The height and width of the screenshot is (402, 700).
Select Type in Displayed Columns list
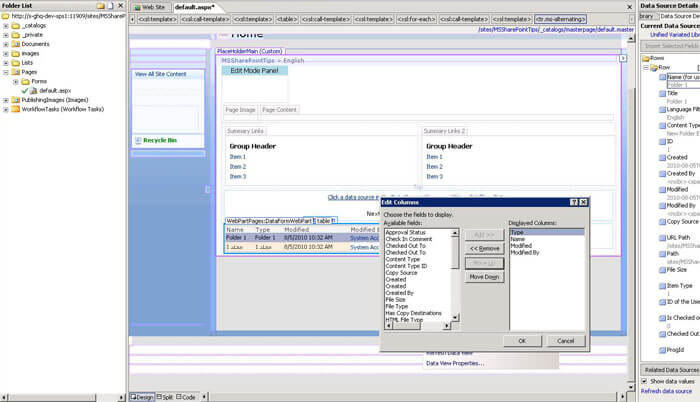coord(547,232)
